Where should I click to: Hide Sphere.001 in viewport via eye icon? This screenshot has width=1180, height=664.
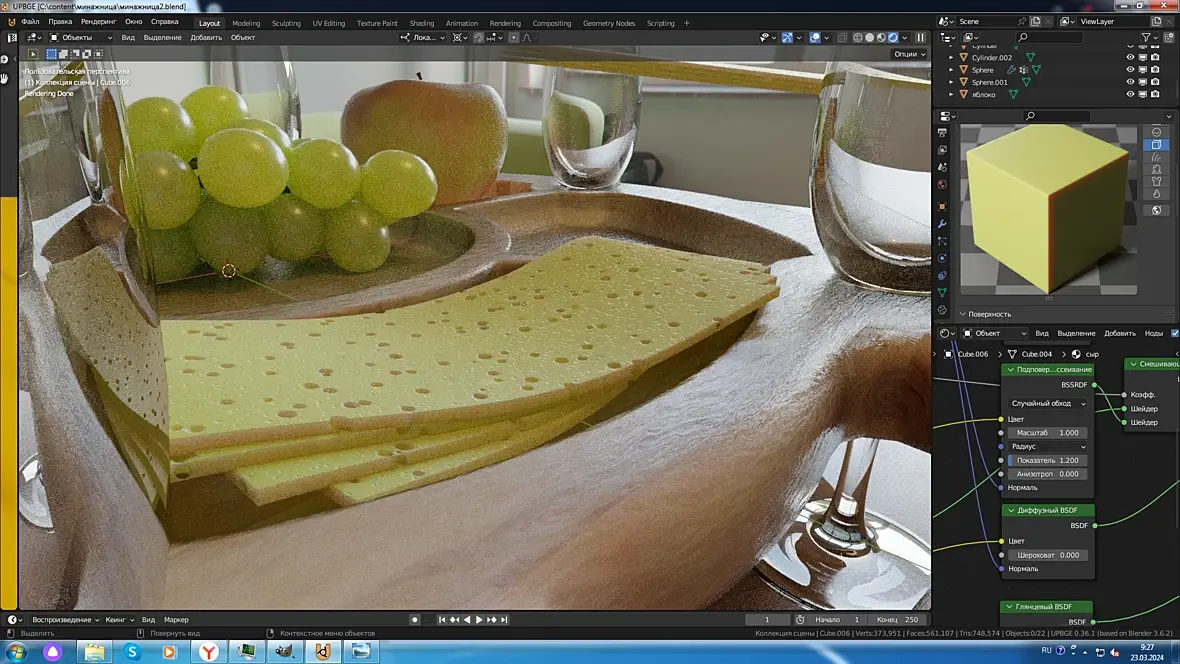(1130, 82)
